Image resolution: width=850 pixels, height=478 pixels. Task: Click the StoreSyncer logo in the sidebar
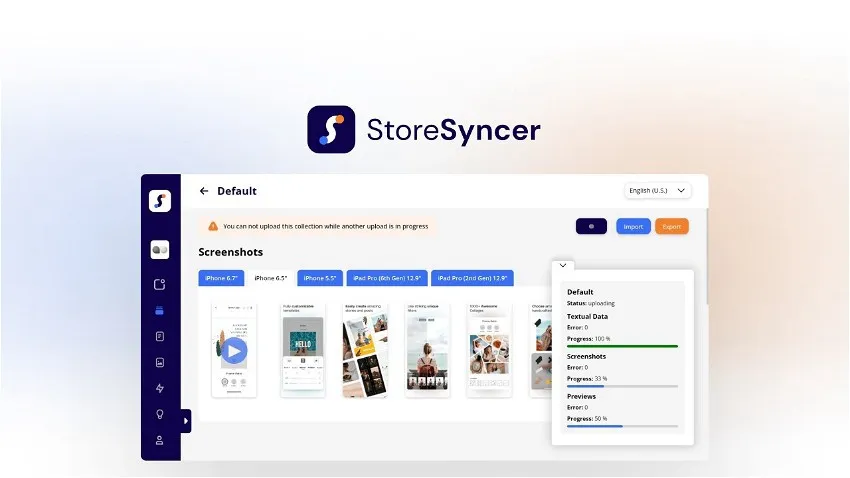click(x=160, y=201)
